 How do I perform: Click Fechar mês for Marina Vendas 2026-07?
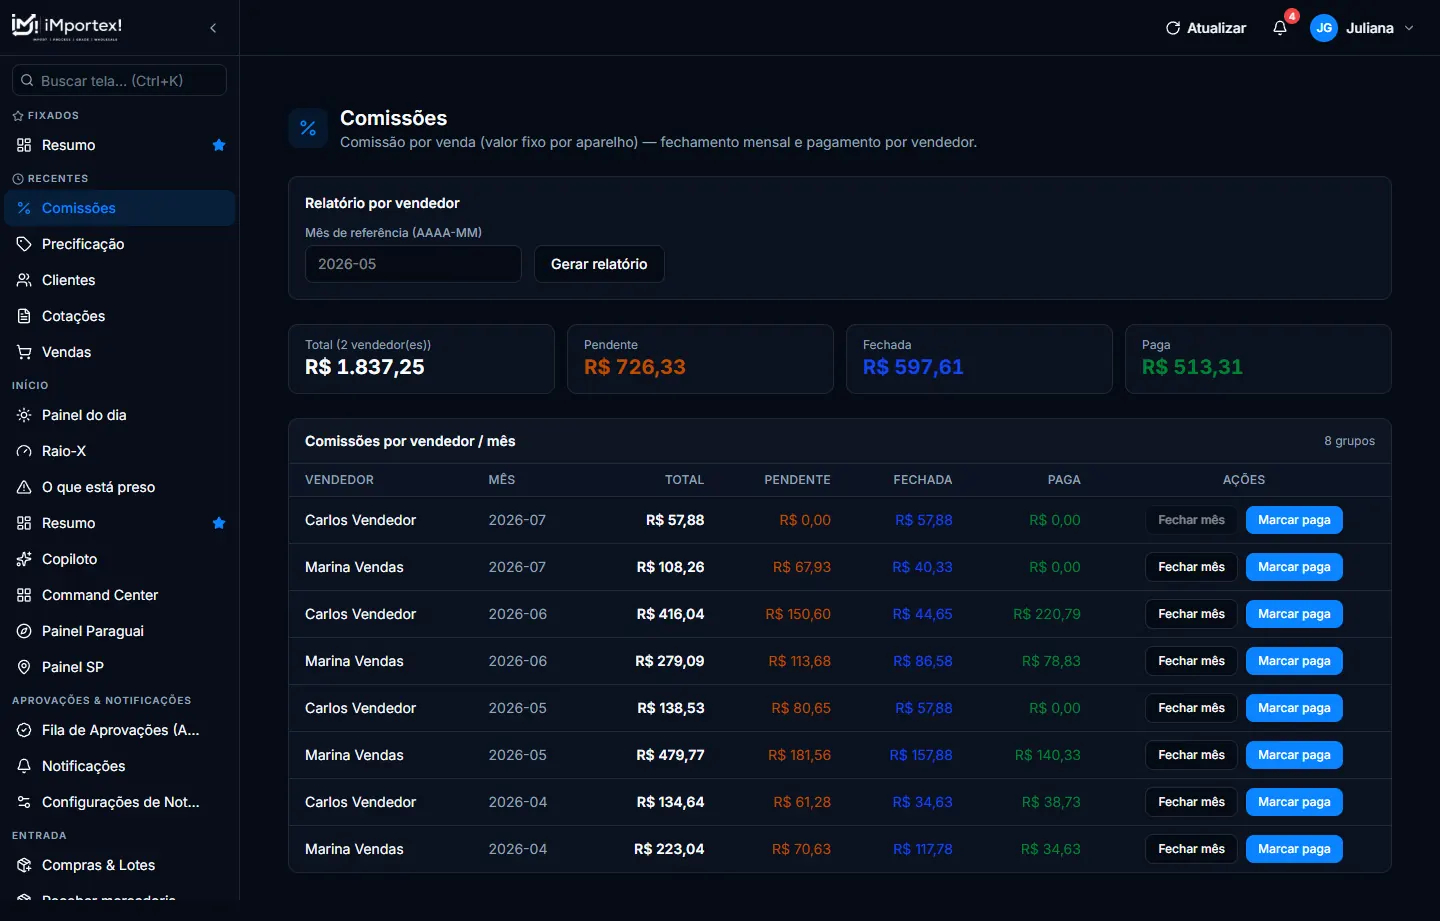pos(1191,567)
